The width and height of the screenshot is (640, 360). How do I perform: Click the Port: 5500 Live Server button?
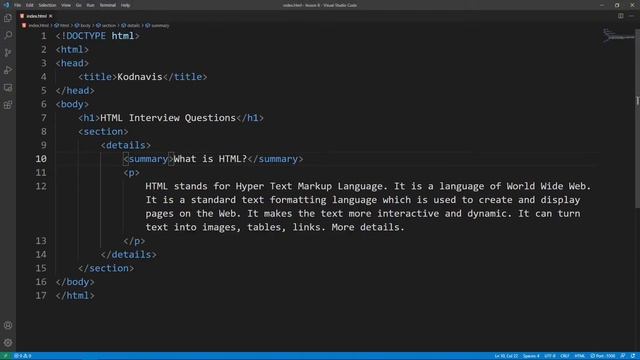coord(603,356)
